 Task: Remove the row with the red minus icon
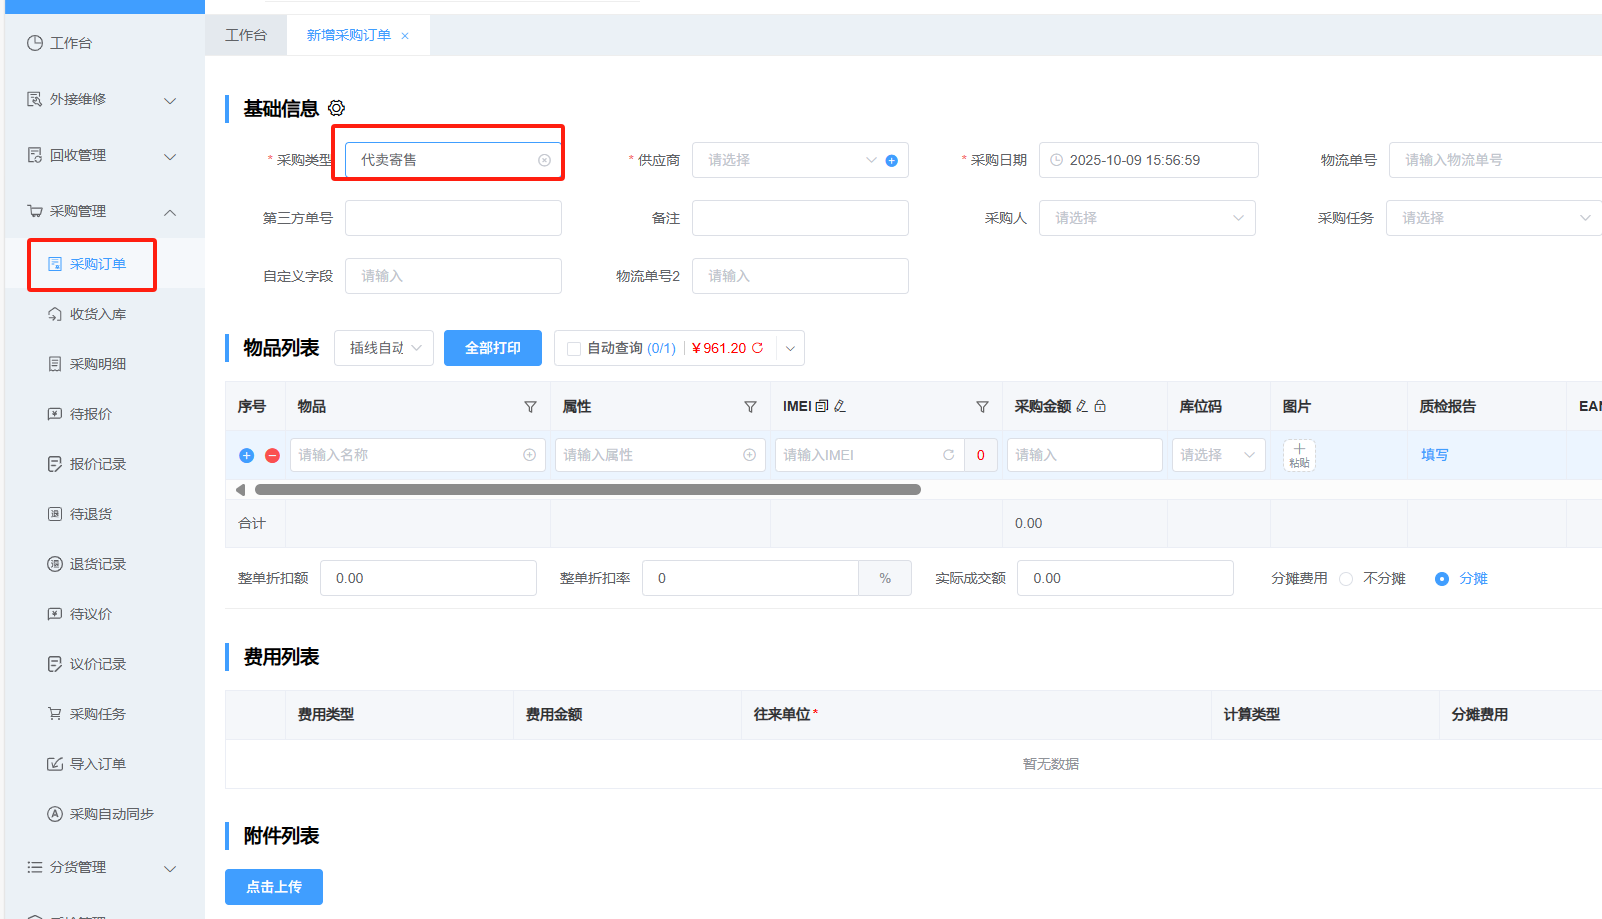[272, 455]
